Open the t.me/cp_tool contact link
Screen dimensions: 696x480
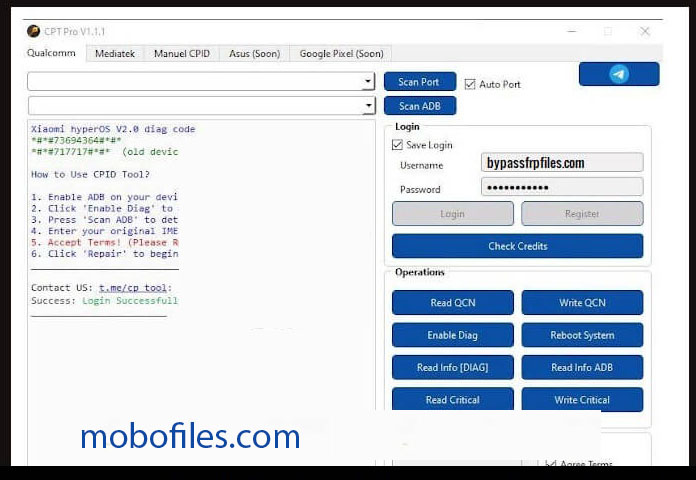click(x=133, y=288)
